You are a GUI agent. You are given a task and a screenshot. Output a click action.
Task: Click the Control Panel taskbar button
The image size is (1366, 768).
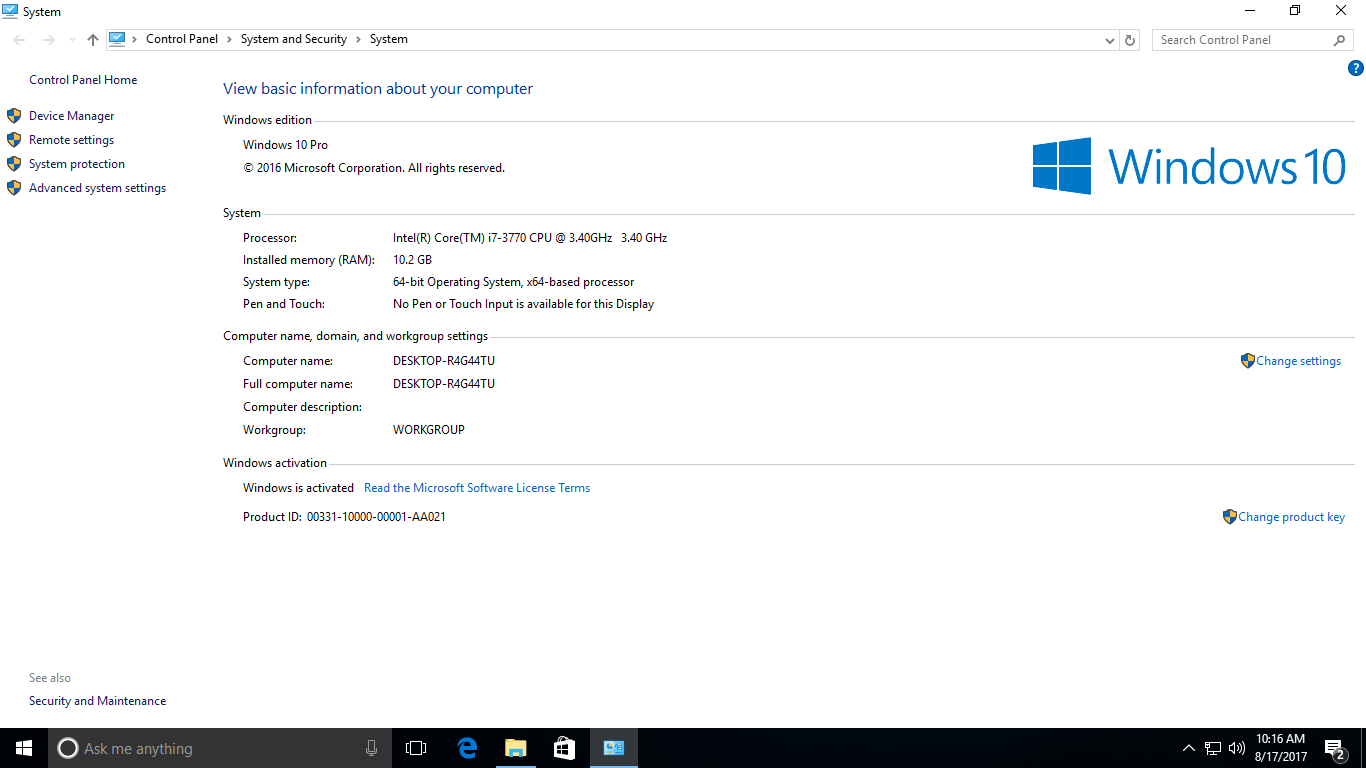pyautogui.click(x=613, y=748)
